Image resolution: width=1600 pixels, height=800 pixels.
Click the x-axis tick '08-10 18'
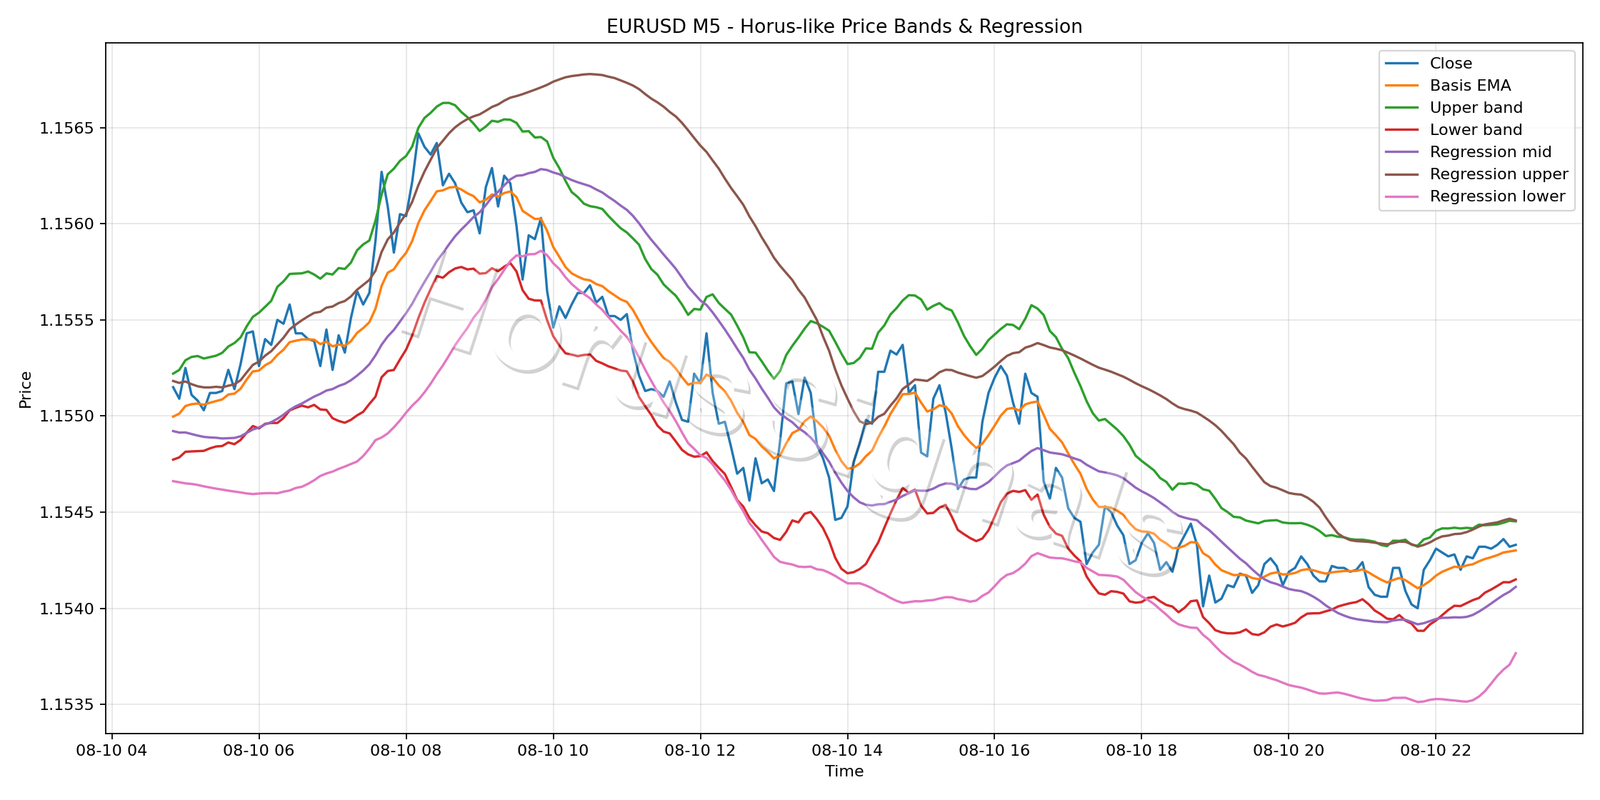point(1141,750)
